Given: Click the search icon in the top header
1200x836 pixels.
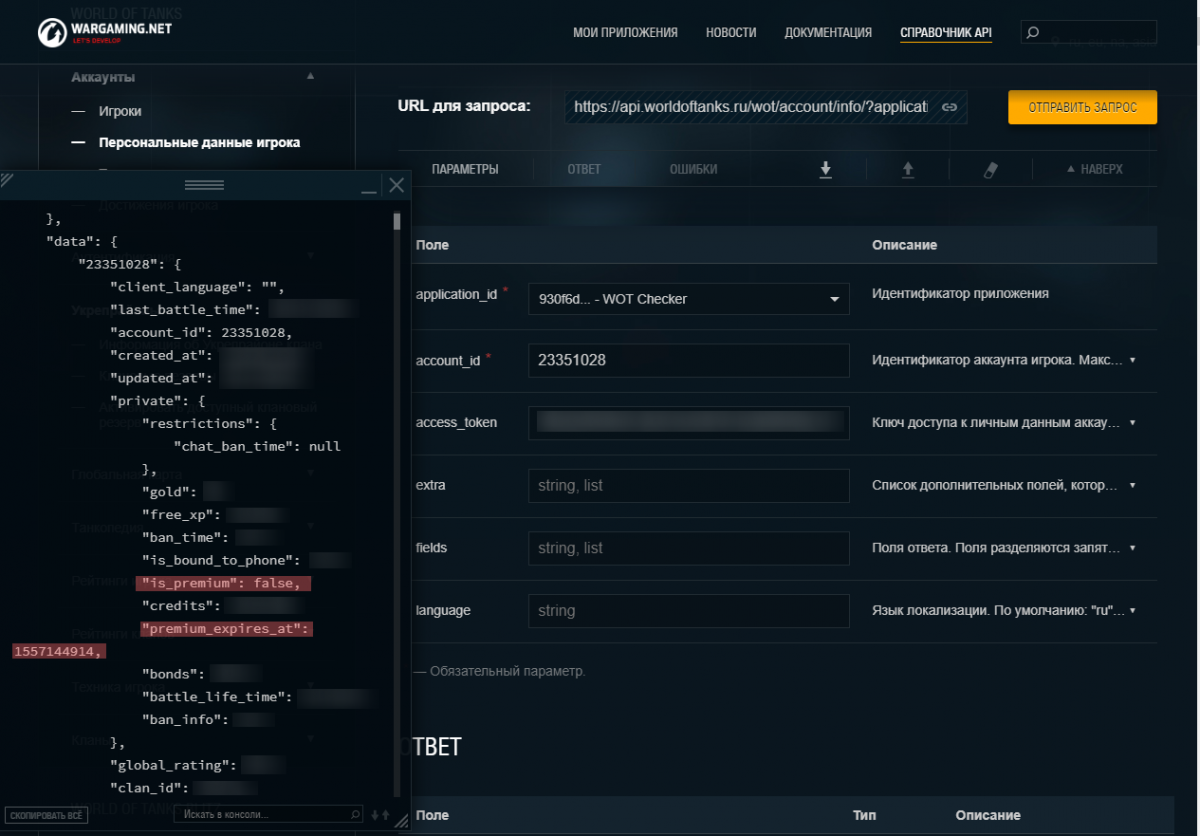Looking at the screenshot, I should (x=1034, y=32).
